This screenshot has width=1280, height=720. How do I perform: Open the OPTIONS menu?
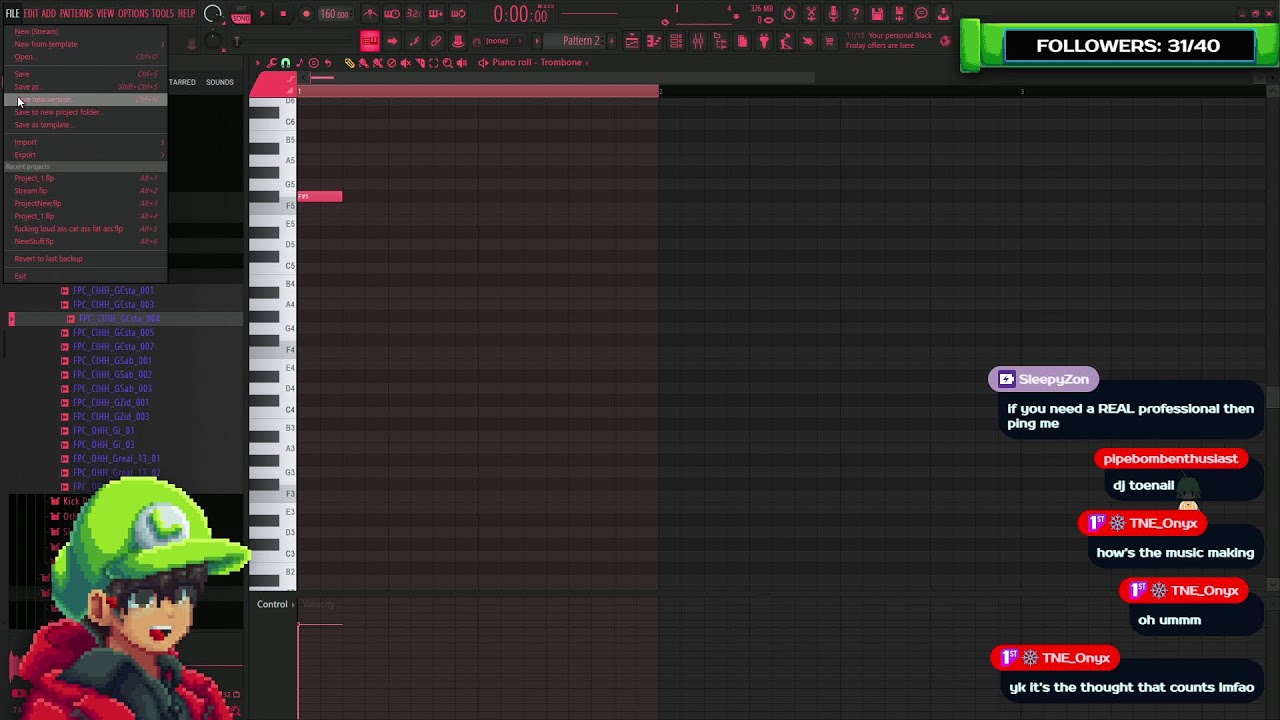point(133,13)
